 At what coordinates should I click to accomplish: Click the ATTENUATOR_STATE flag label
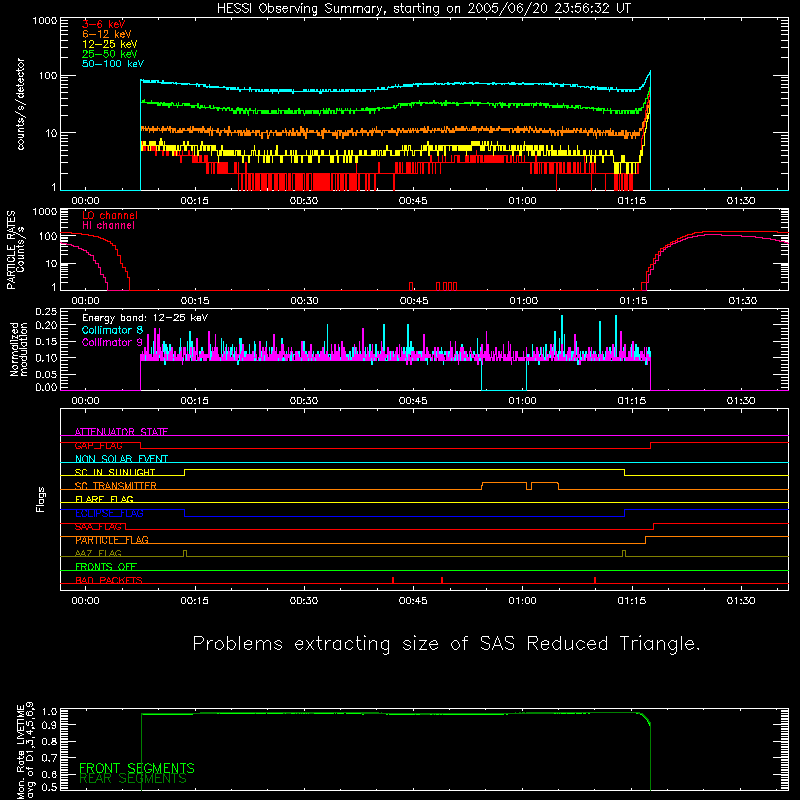tap(121, 432)
